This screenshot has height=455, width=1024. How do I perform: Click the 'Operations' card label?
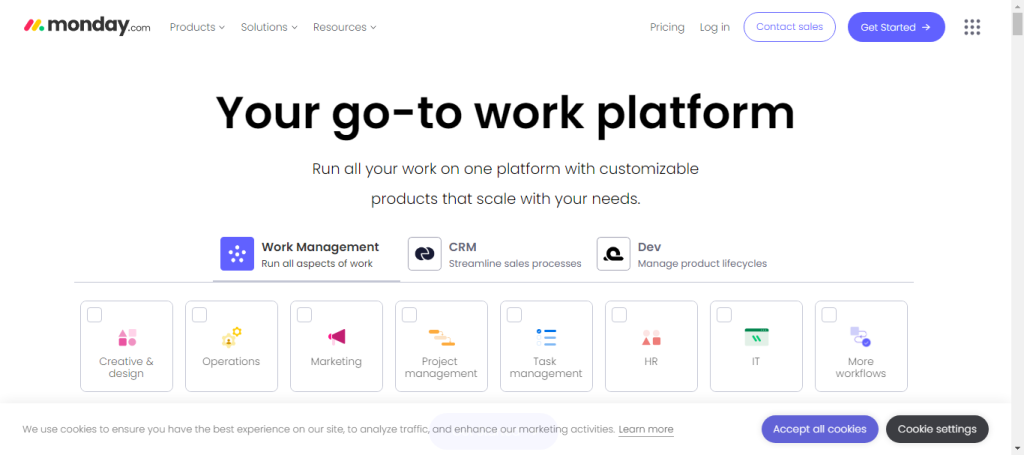point(231,362)
